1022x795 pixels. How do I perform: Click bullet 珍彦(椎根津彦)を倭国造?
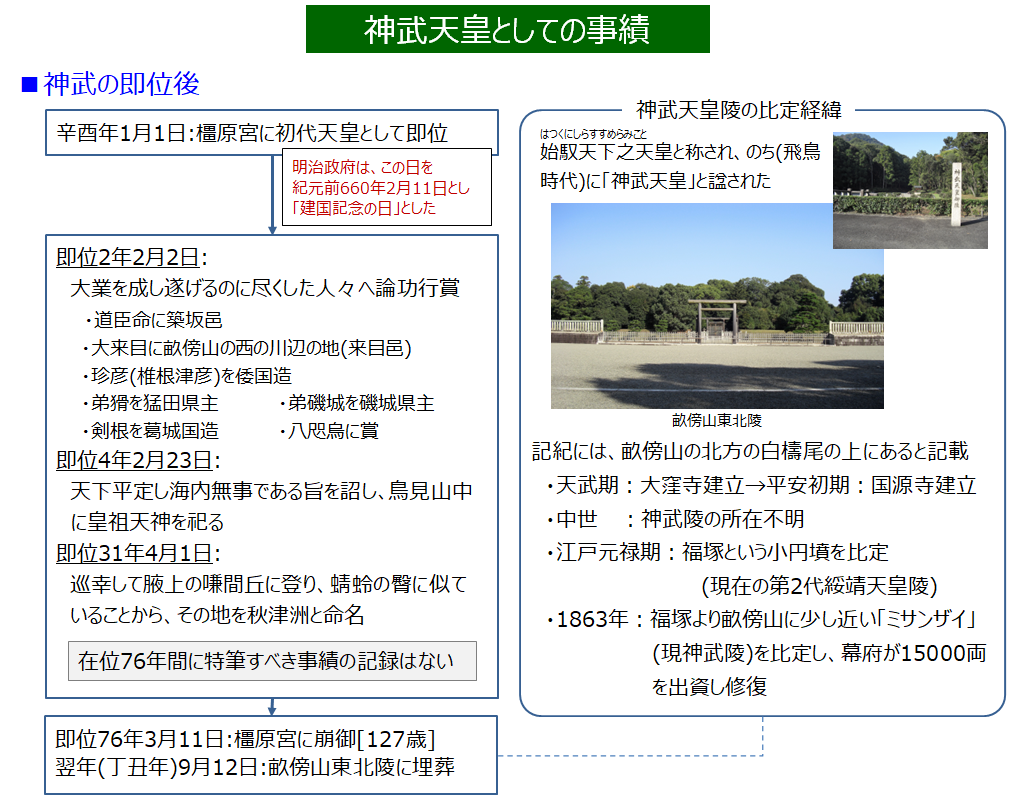coord(187,376)
